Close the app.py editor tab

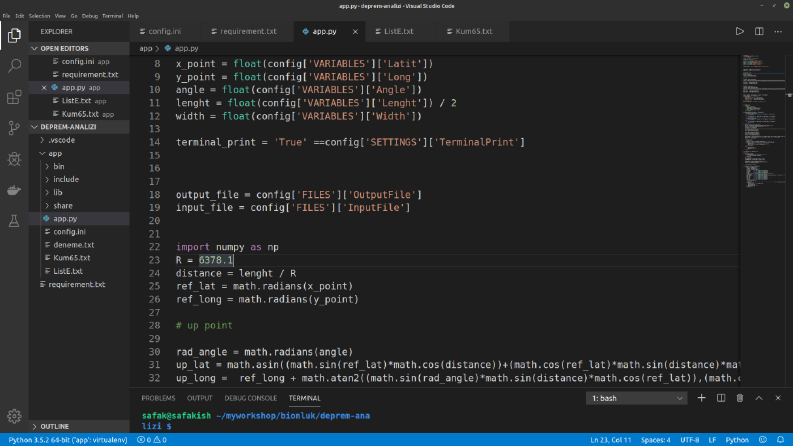tap(355, 31)
